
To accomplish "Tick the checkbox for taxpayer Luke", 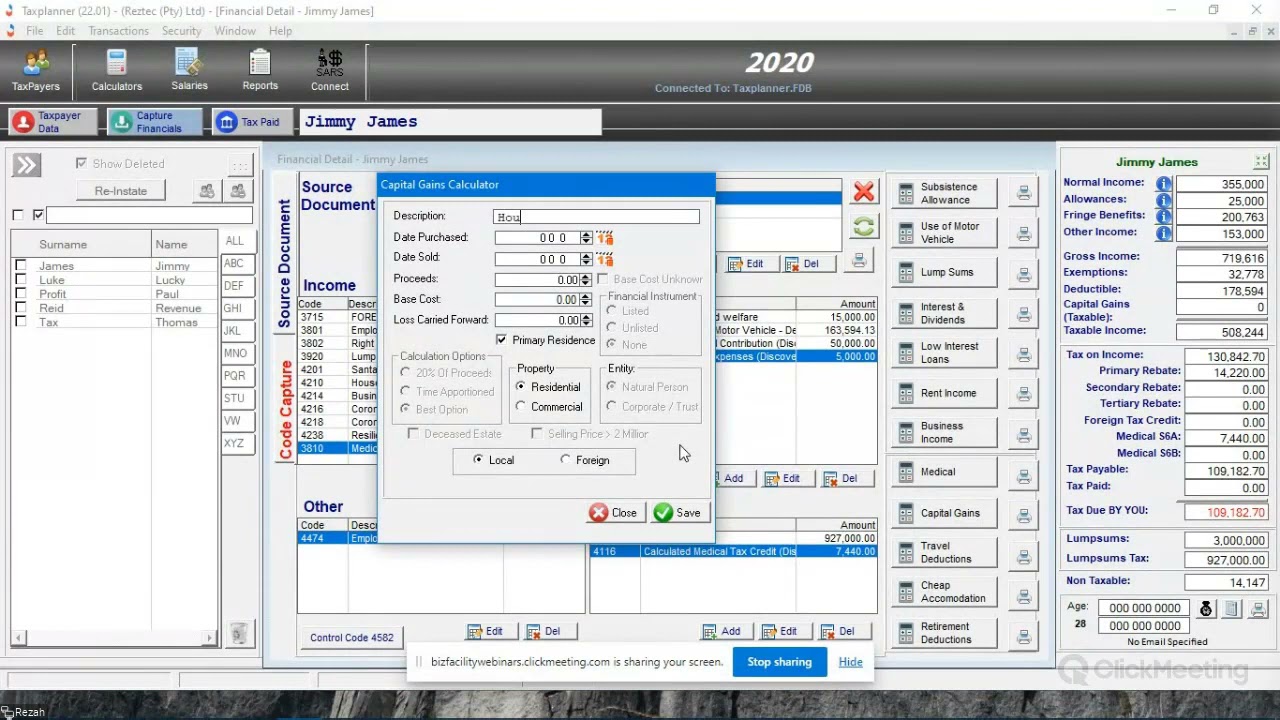I will tap(20, 280).
